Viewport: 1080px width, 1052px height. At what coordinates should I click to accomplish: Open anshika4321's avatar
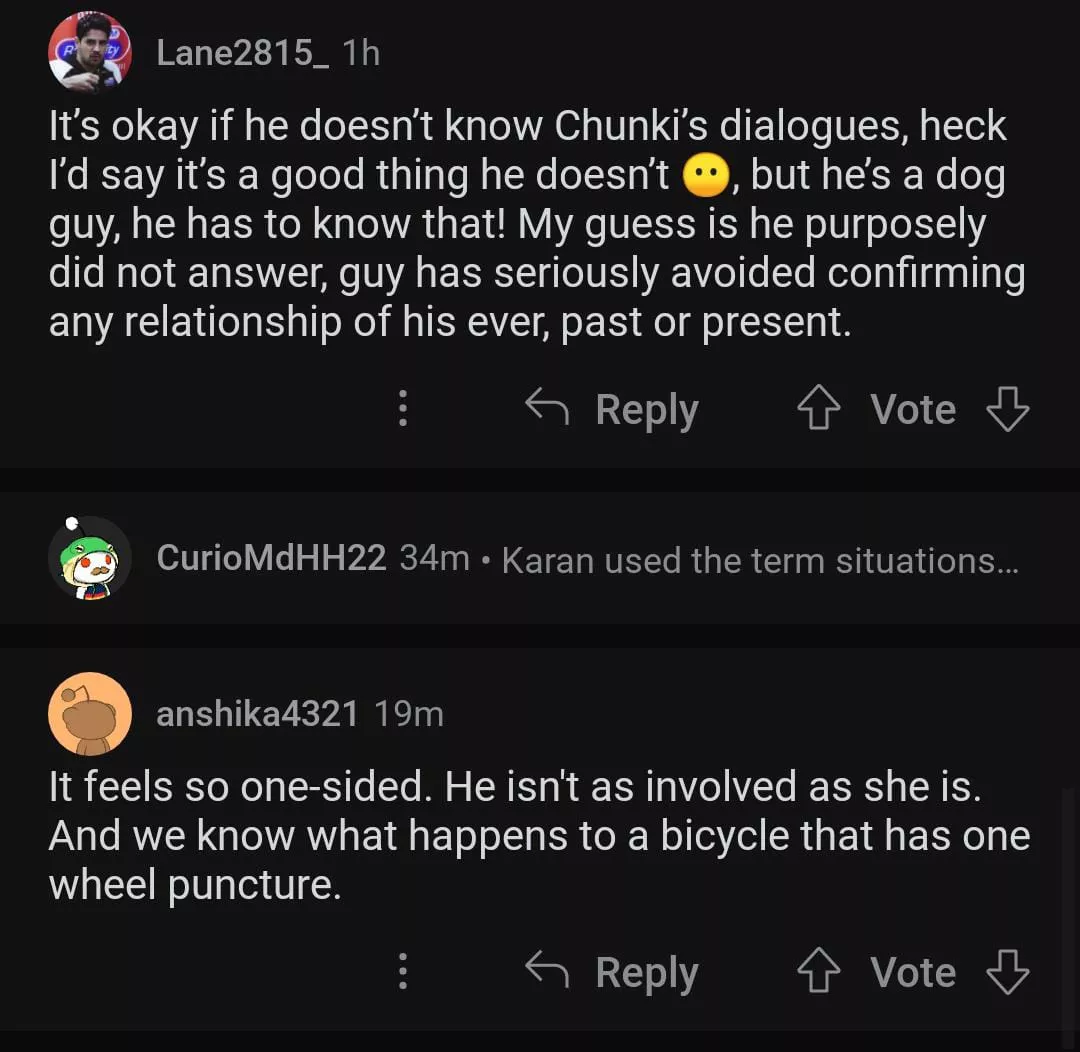pos(90,714)
